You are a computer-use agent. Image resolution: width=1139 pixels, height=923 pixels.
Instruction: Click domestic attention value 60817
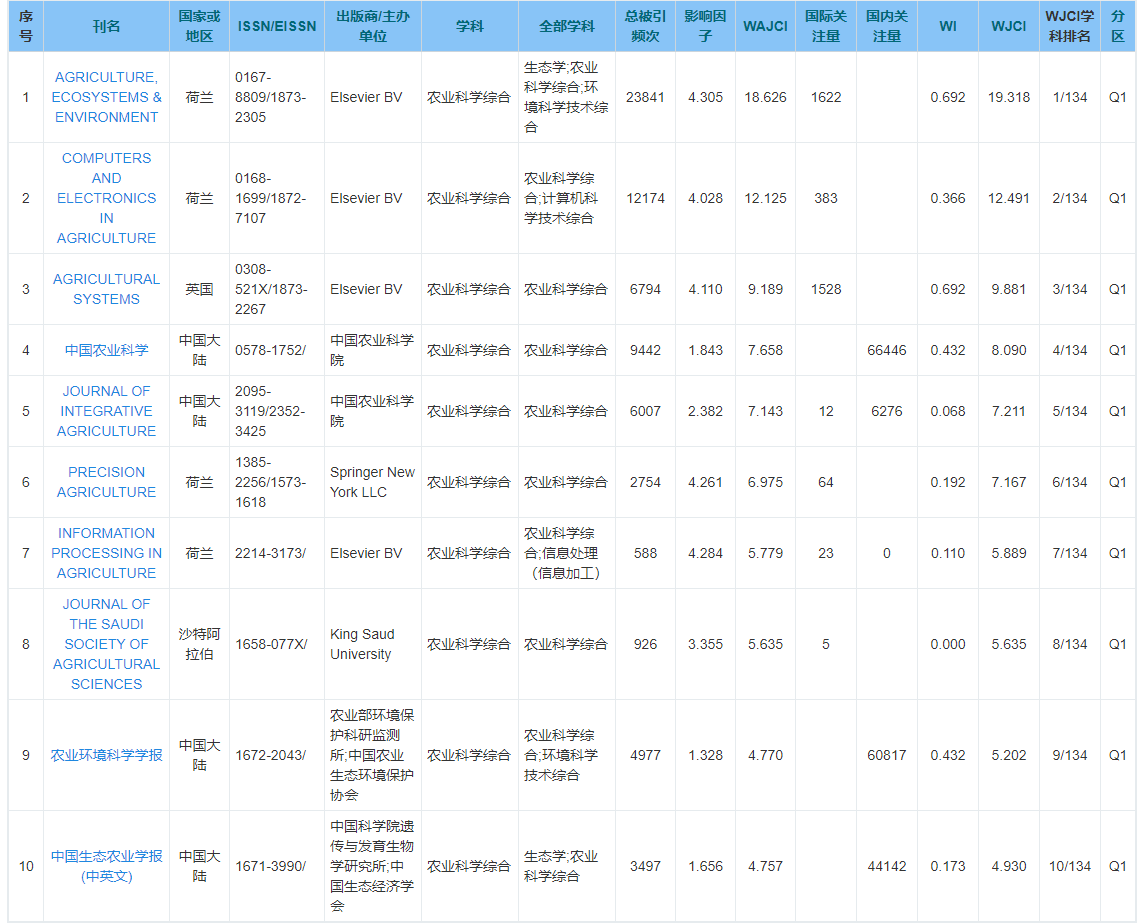(x=887, y=755)
